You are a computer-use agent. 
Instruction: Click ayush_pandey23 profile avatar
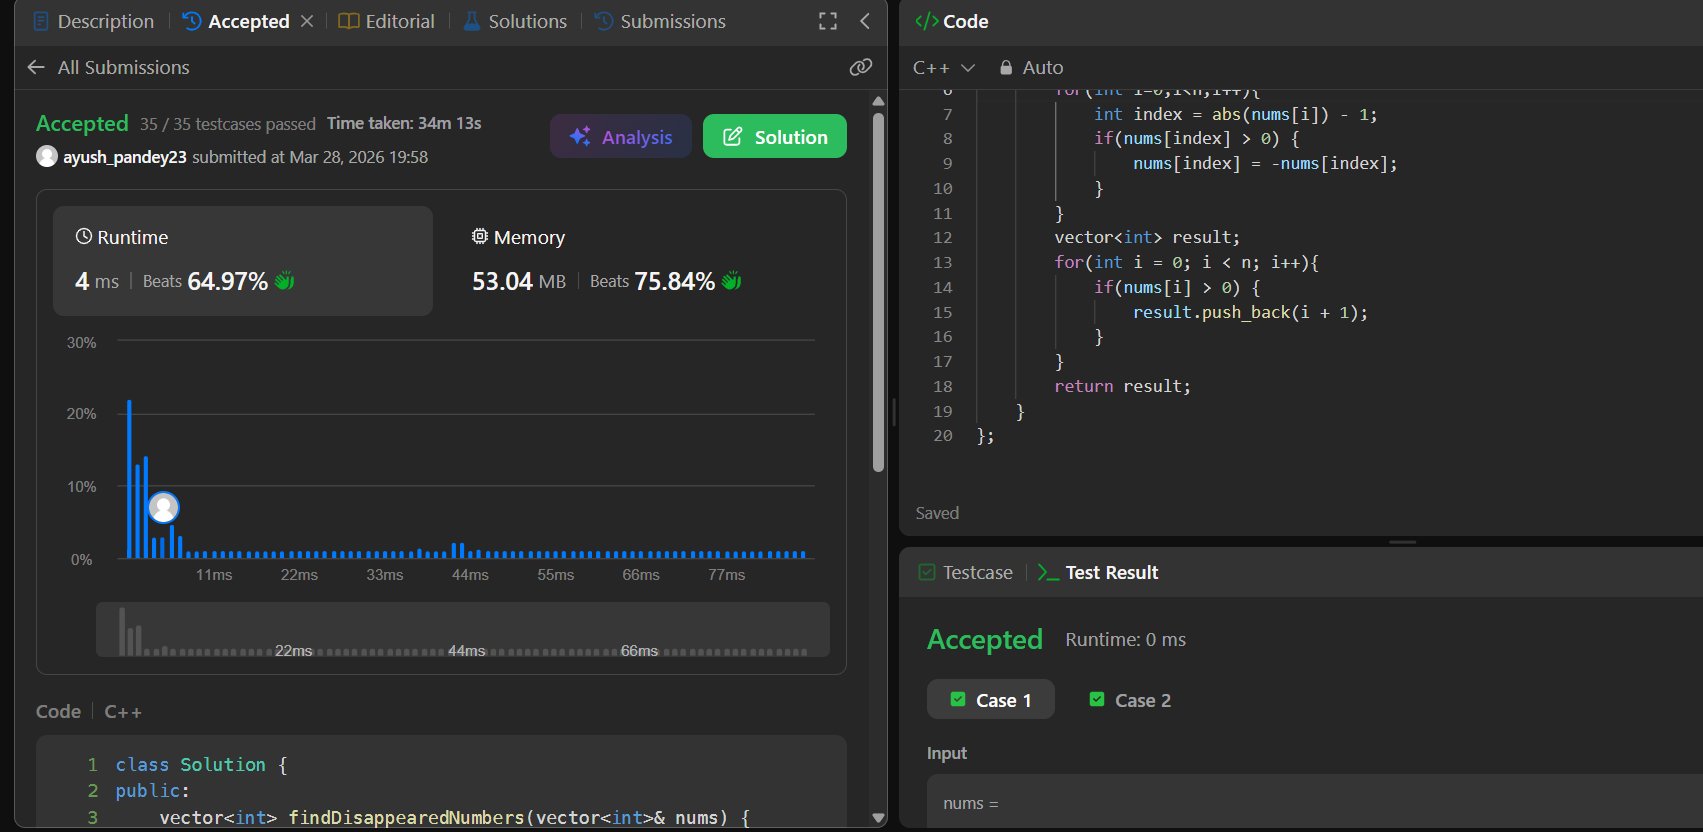[46, 156]
